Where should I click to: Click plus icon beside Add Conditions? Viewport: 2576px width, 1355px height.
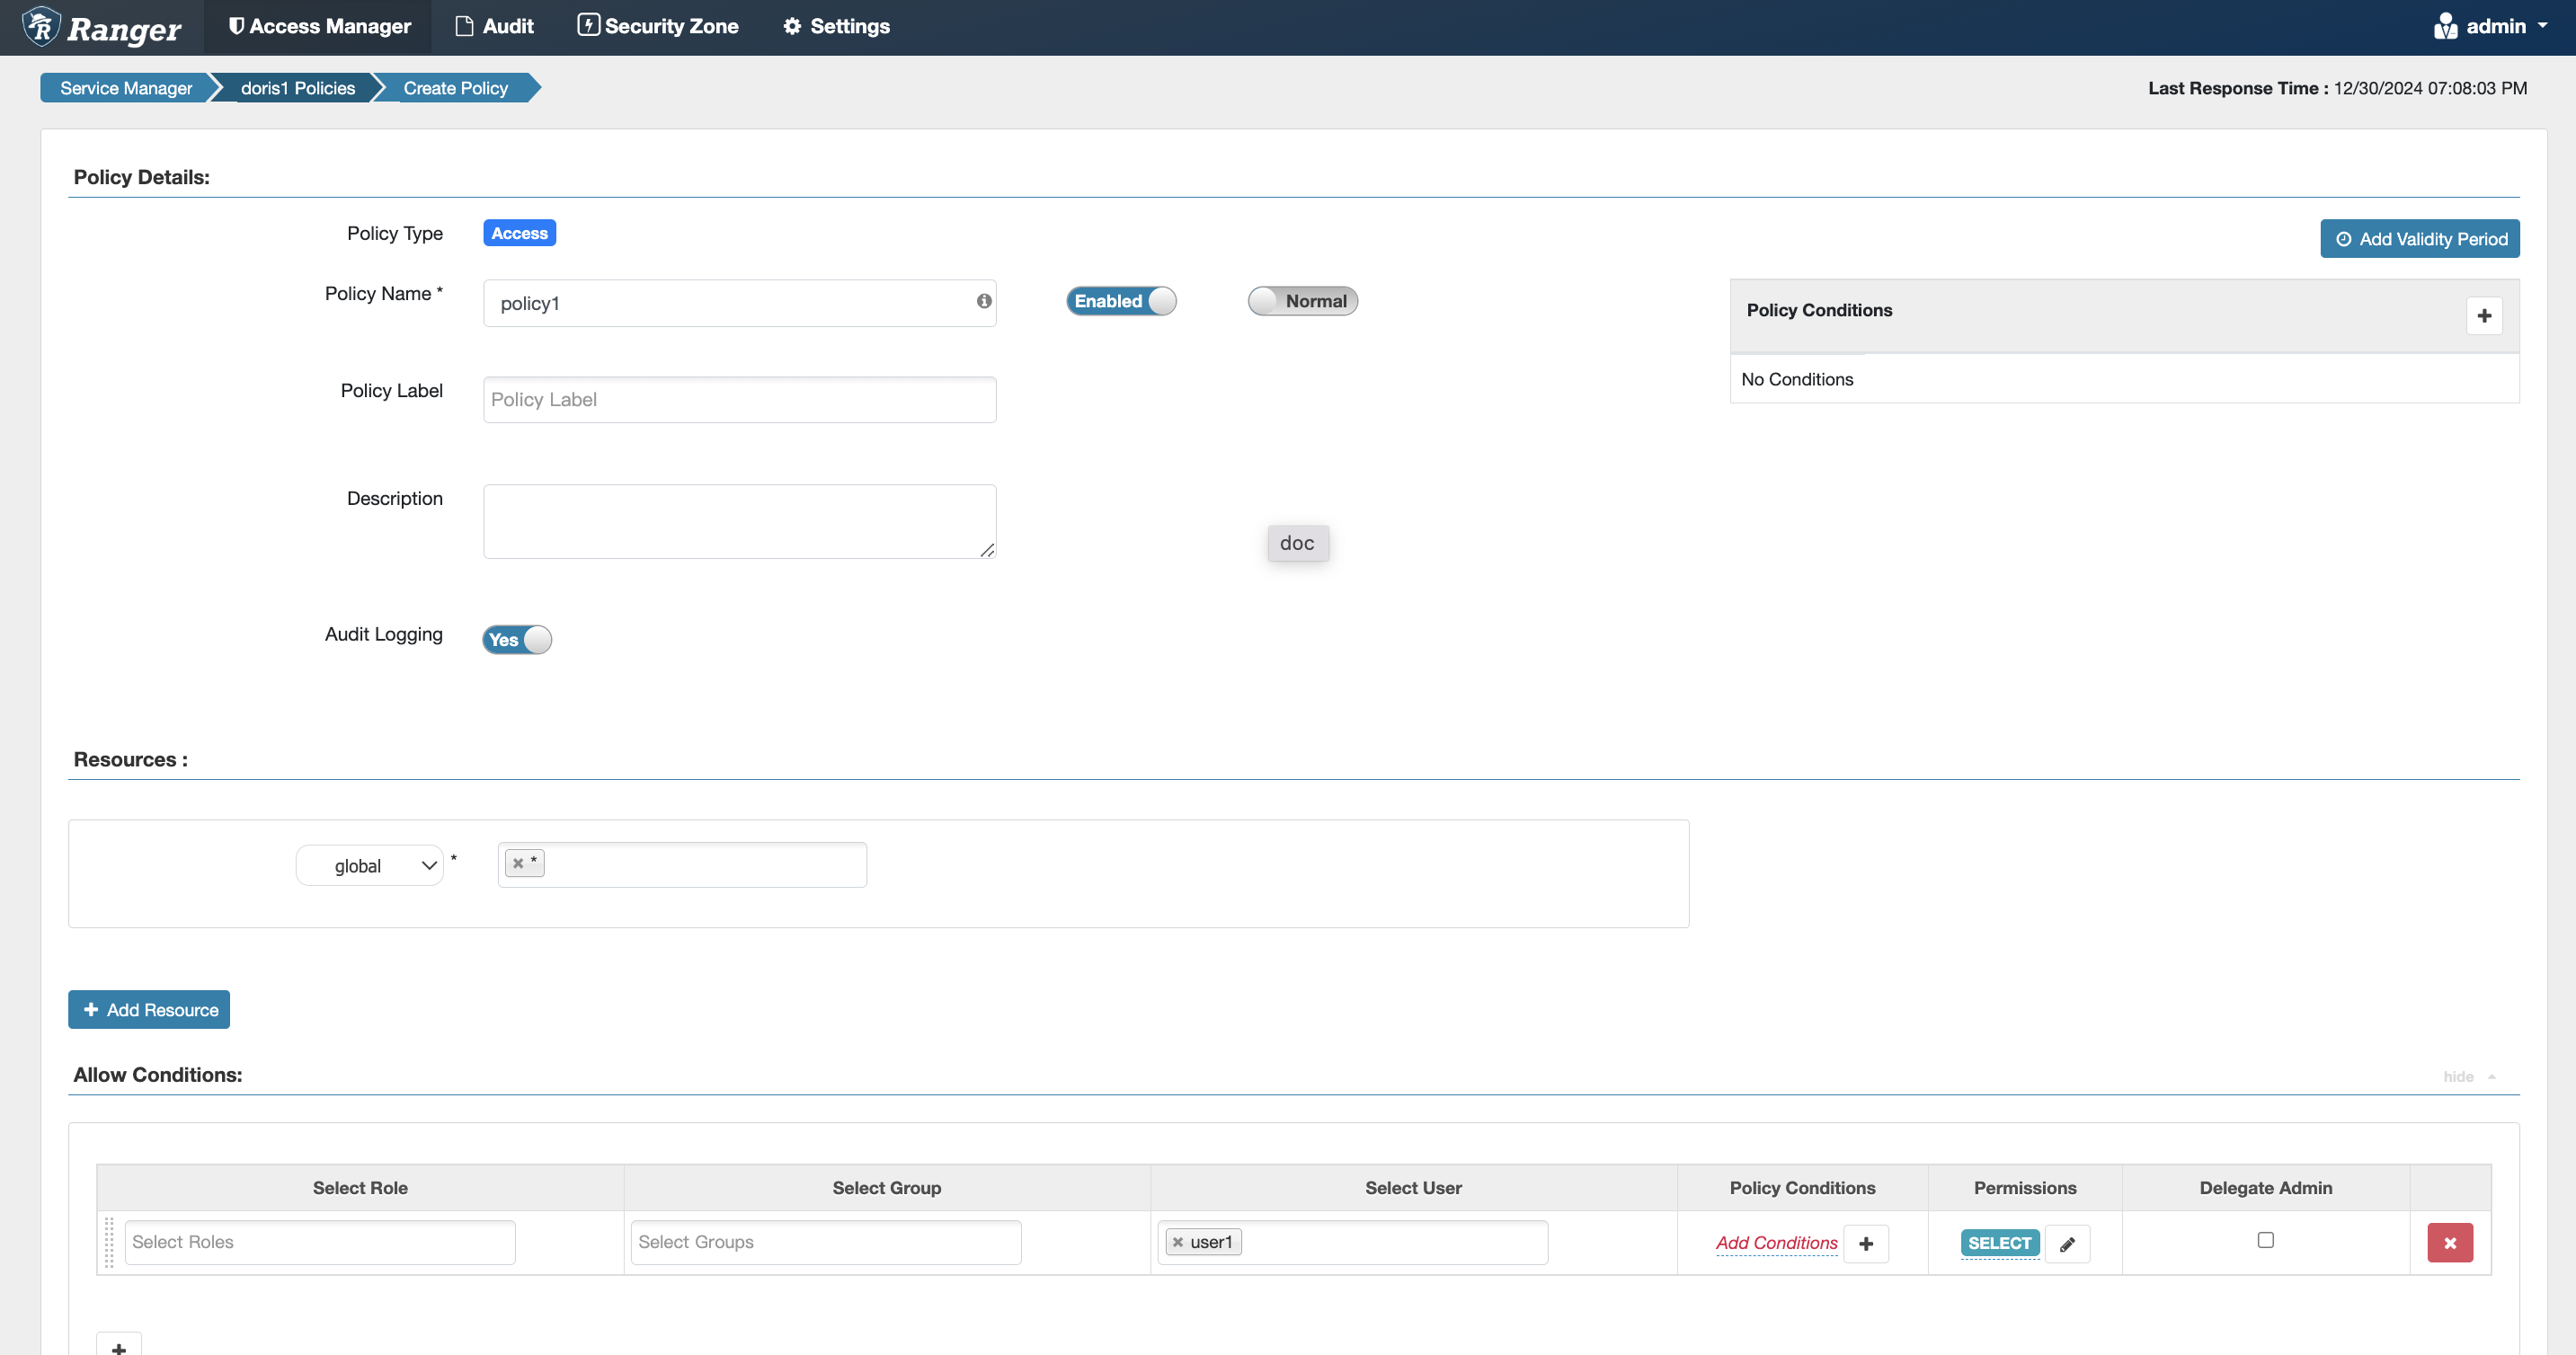point(1866,1244)
